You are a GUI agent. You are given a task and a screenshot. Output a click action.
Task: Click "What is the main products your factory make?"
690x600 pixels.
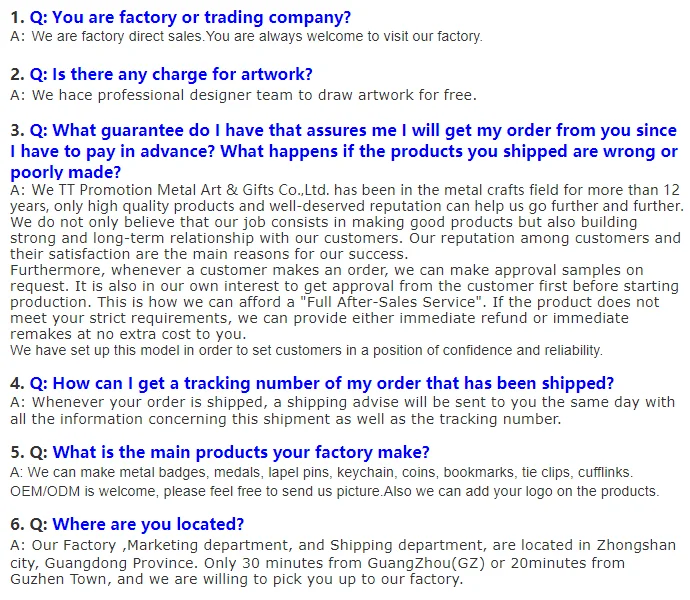coord(241,451)
